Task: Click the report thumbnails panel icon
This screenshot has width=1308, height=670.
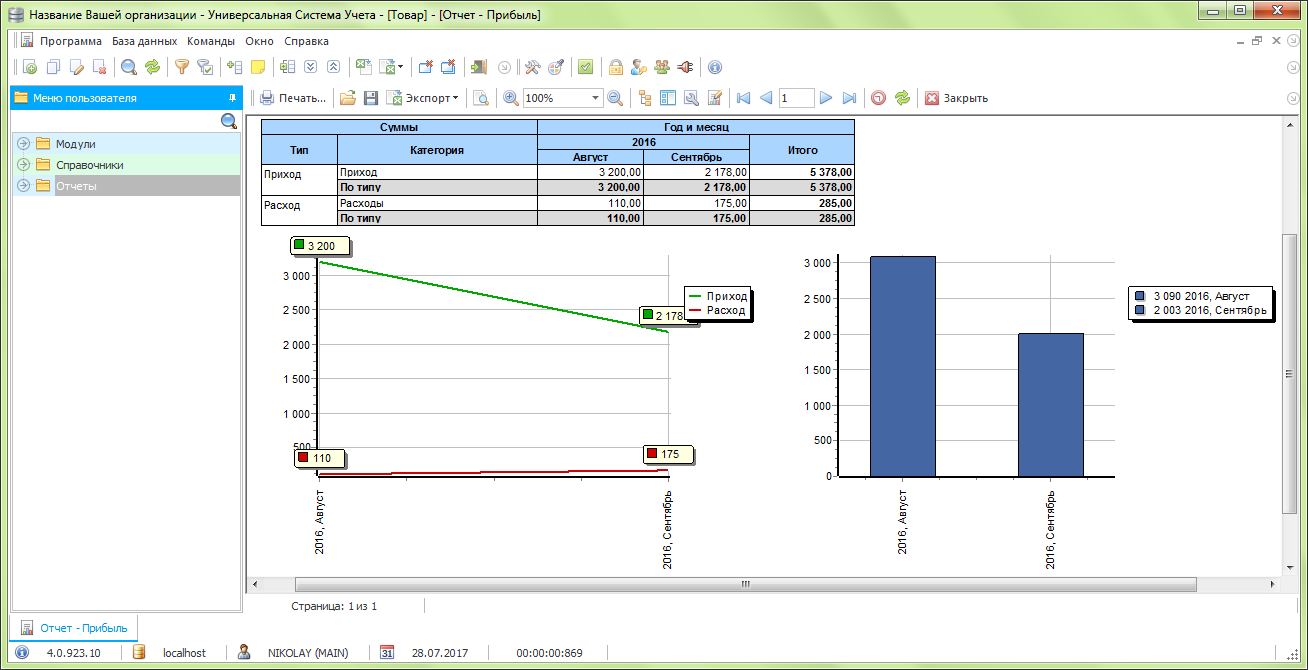Action: coord(667,98)
